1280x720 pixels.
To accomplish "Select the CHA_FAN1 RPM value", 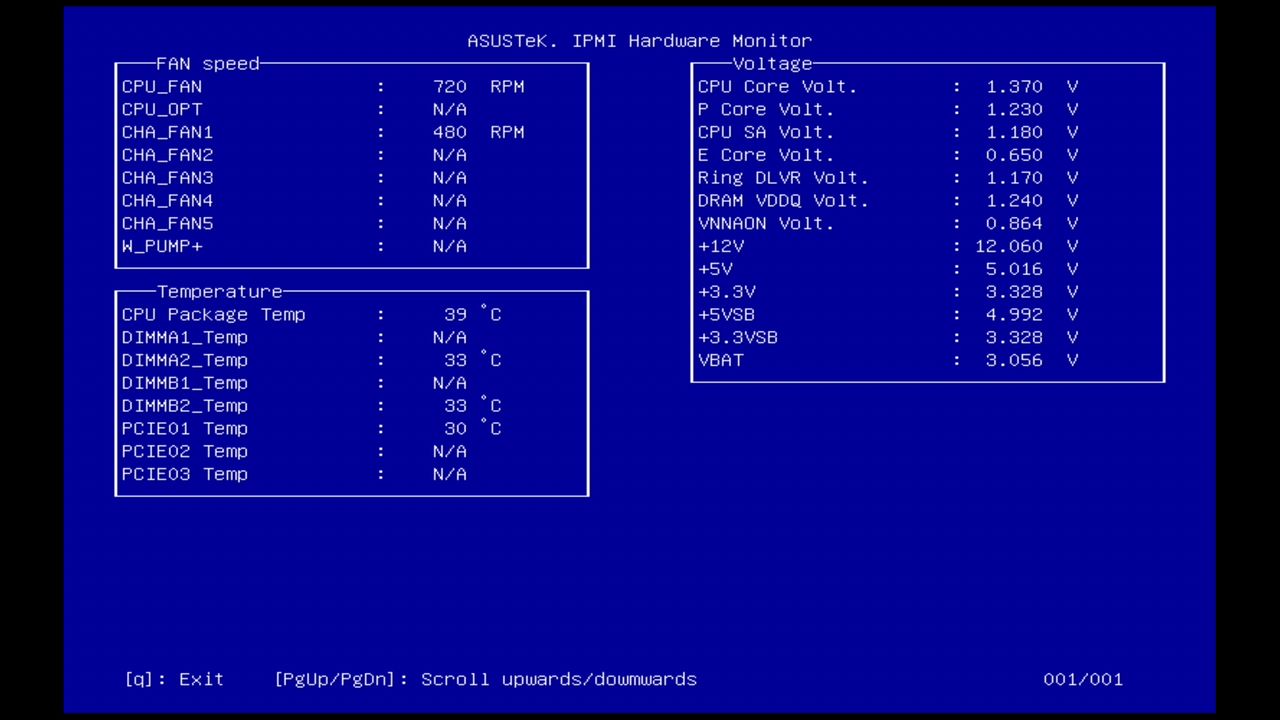I will [448, 131].
